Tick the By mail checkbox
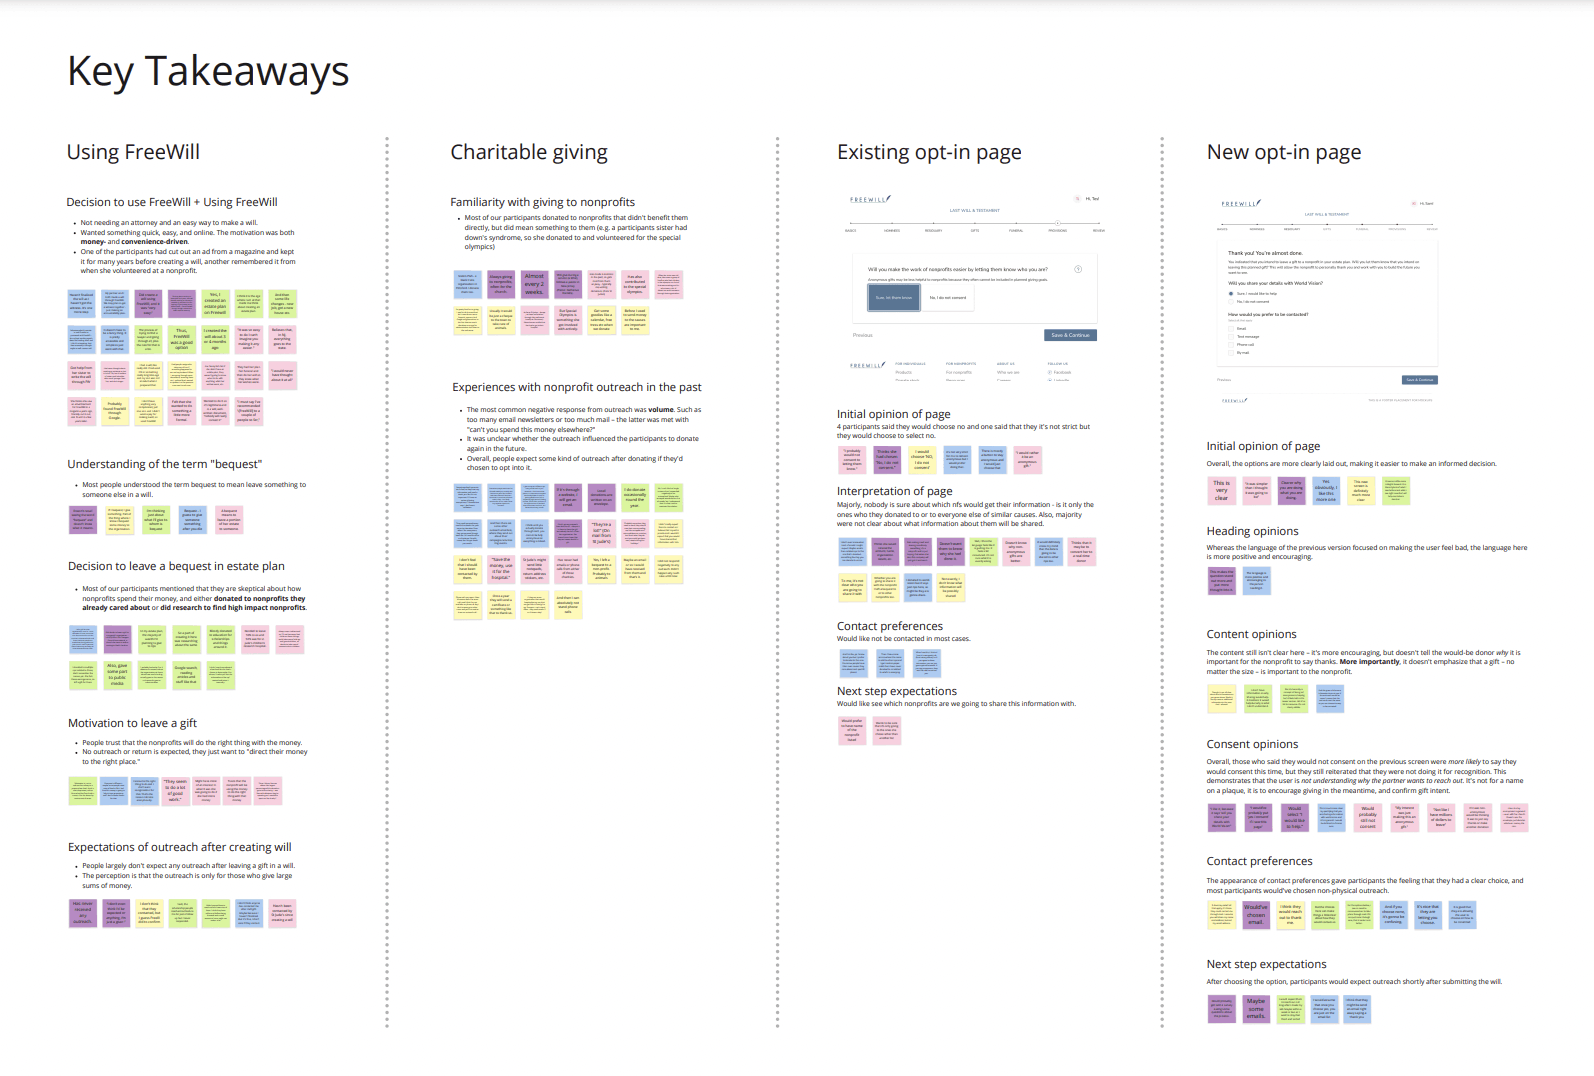Image resolution: width=1594 pixels, height=1076 pixels. (1230, 352)
